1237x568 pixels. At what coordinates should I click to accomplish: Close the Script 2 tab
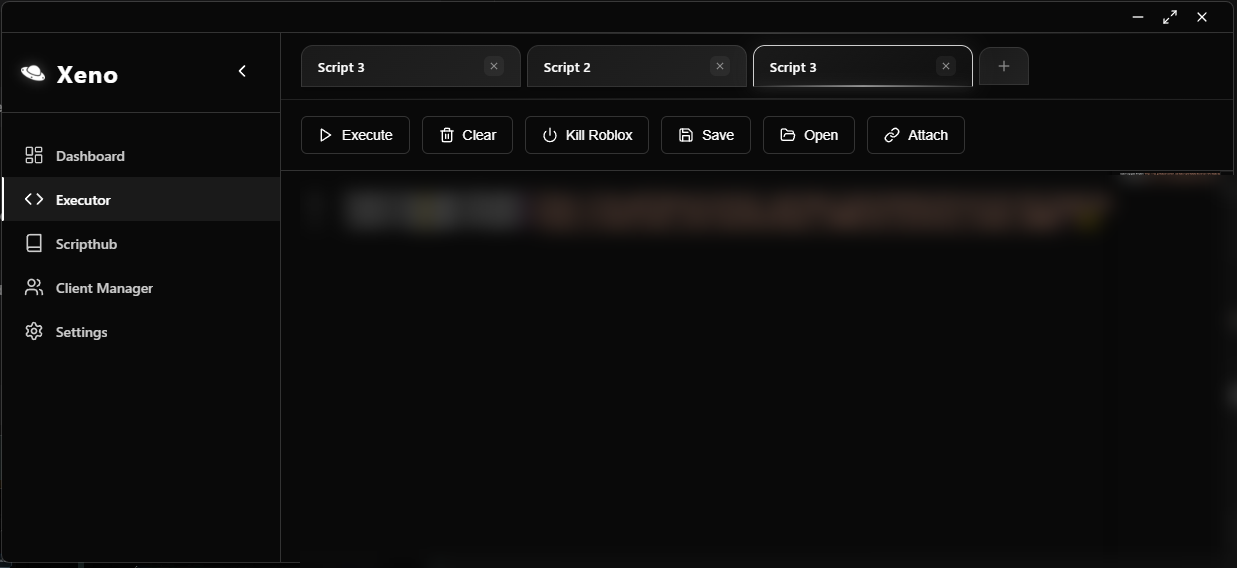click(x=720, y=66)
